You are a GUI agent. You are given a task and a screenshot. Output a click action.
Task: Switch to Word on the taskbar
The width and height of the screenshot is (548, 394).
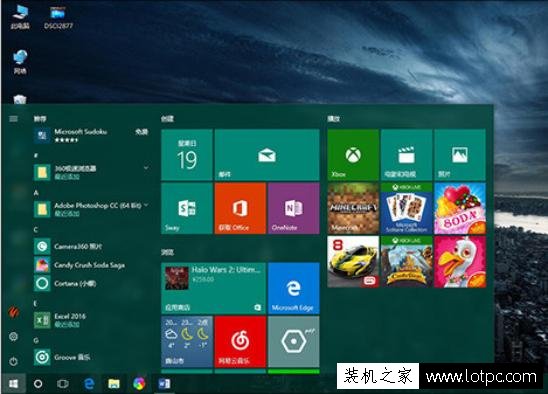pyautogui.click(x=164, y=384)
